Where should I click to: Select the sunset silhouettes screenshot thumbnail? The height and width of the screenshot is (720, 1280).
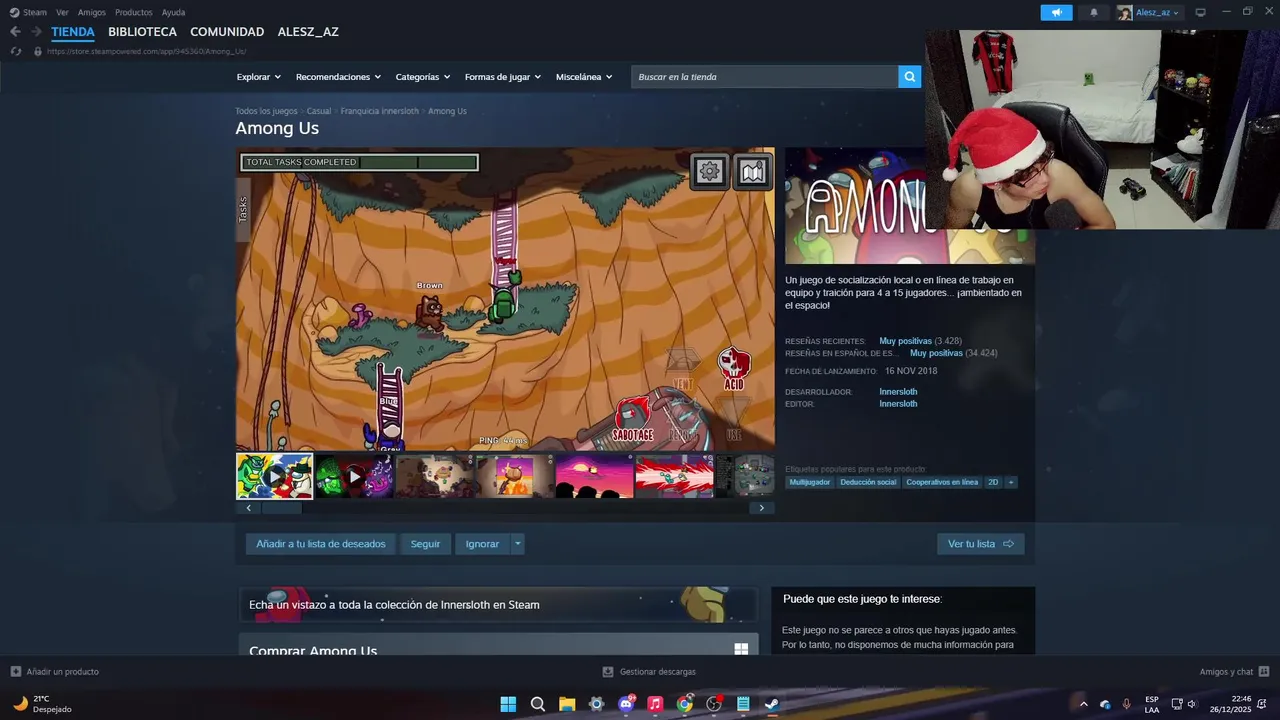(594, 476)
